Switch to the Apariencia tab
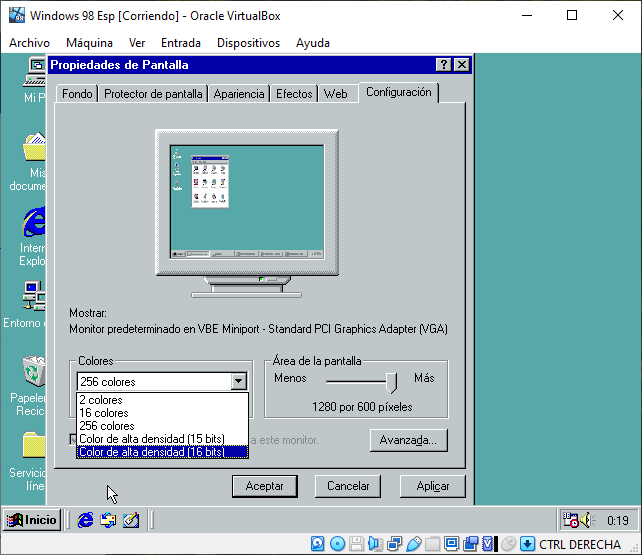Viewport: 642px width, 555px height. 239,94
